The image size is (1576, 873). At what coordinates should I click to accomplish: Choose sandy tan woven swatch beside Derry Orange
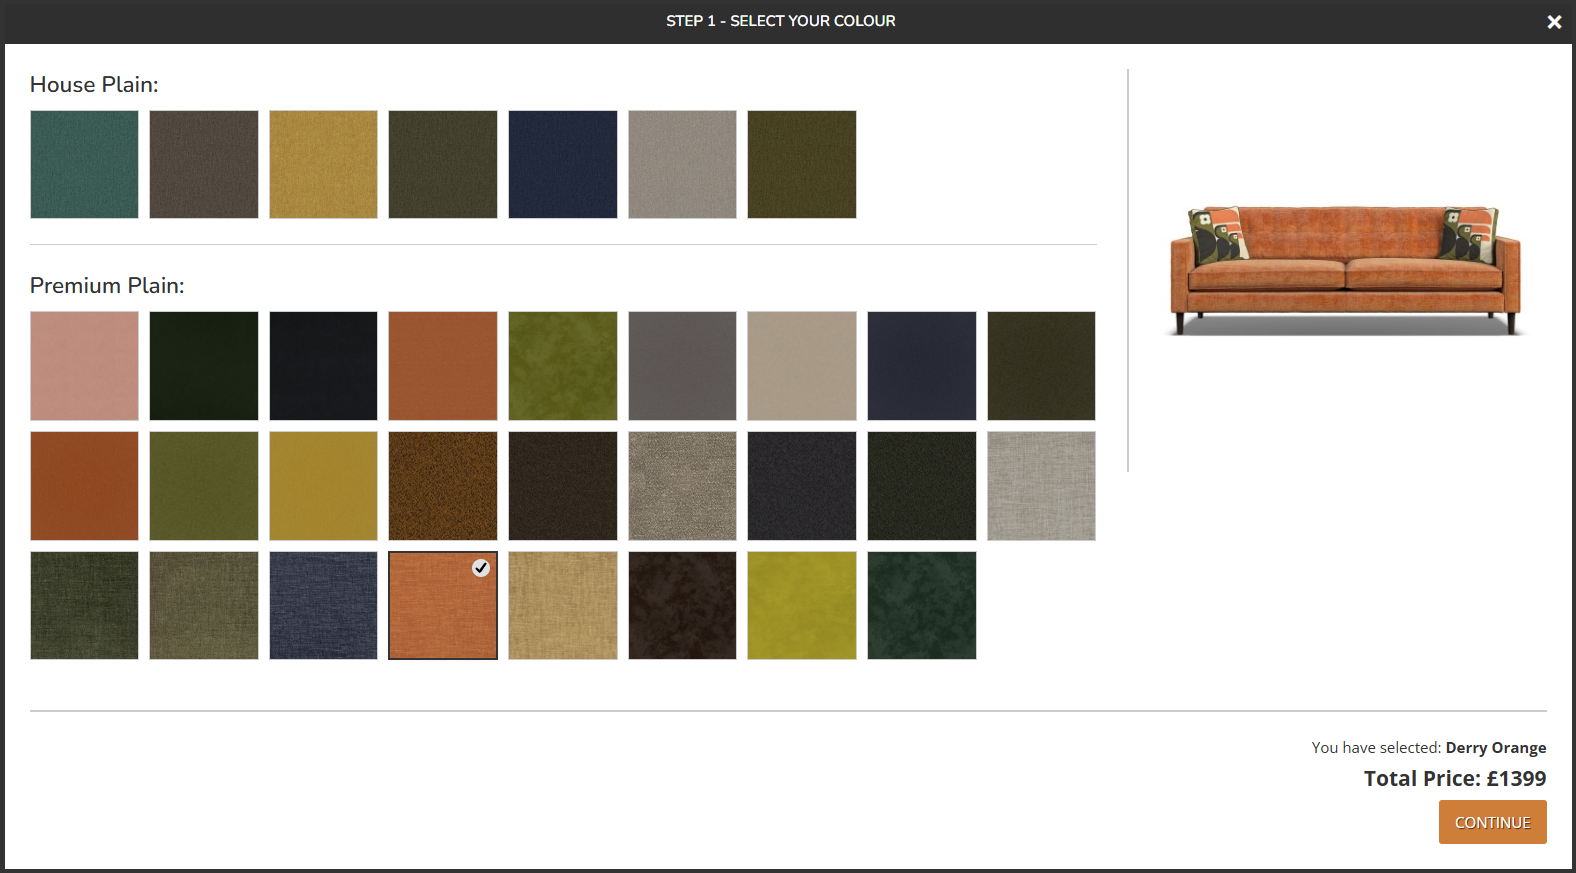click(562, 605)
